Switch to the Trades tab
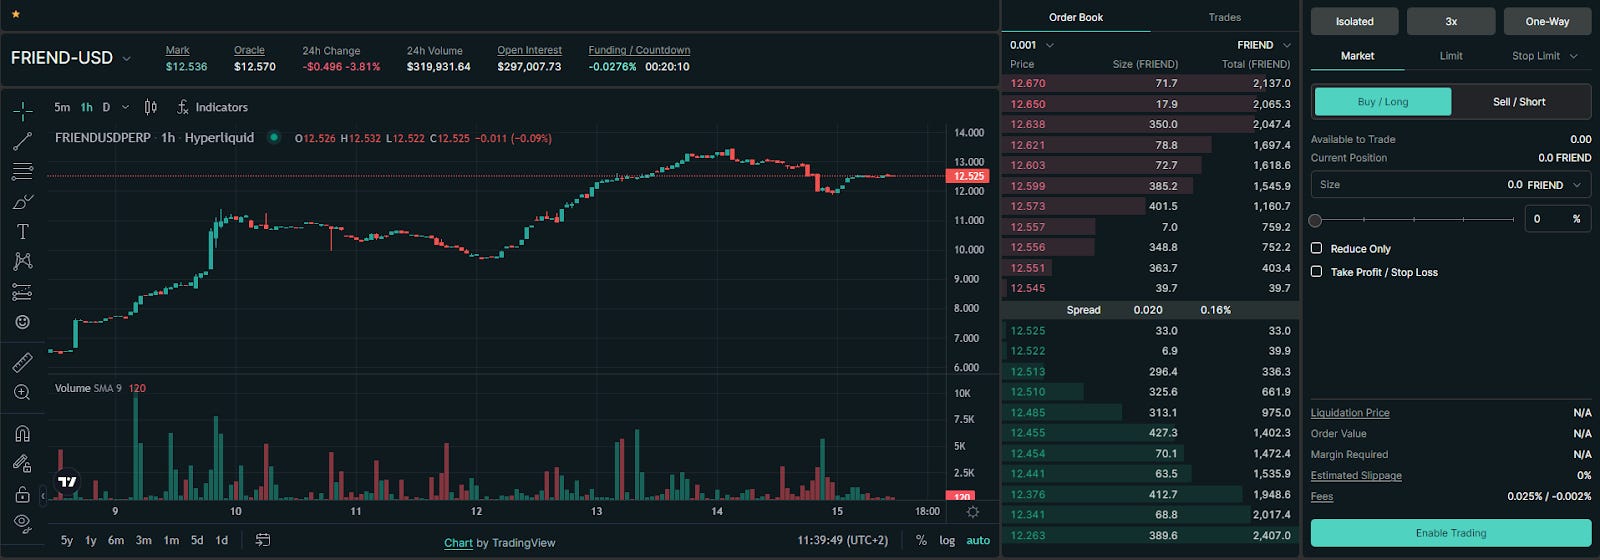Screen dimensions: 1600x560 [1224, 17]
